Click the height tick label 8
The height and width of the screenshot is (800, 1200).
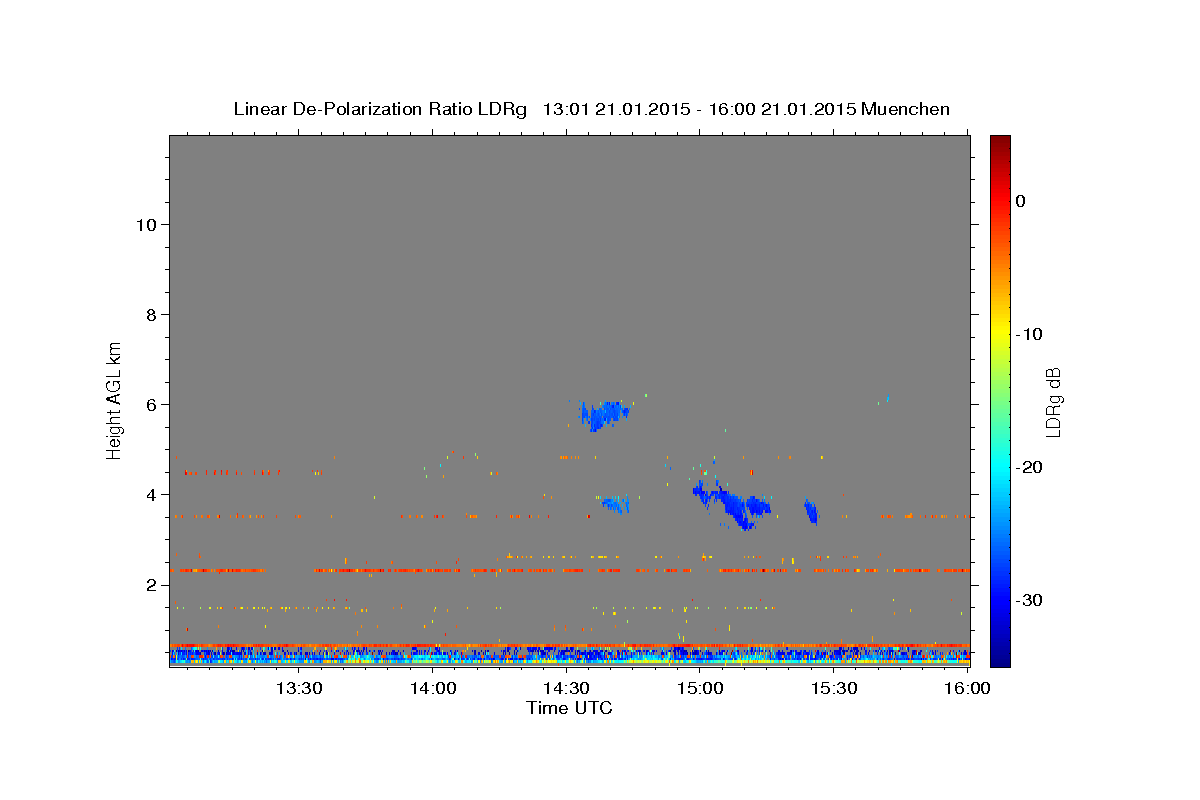pos(150,314)
